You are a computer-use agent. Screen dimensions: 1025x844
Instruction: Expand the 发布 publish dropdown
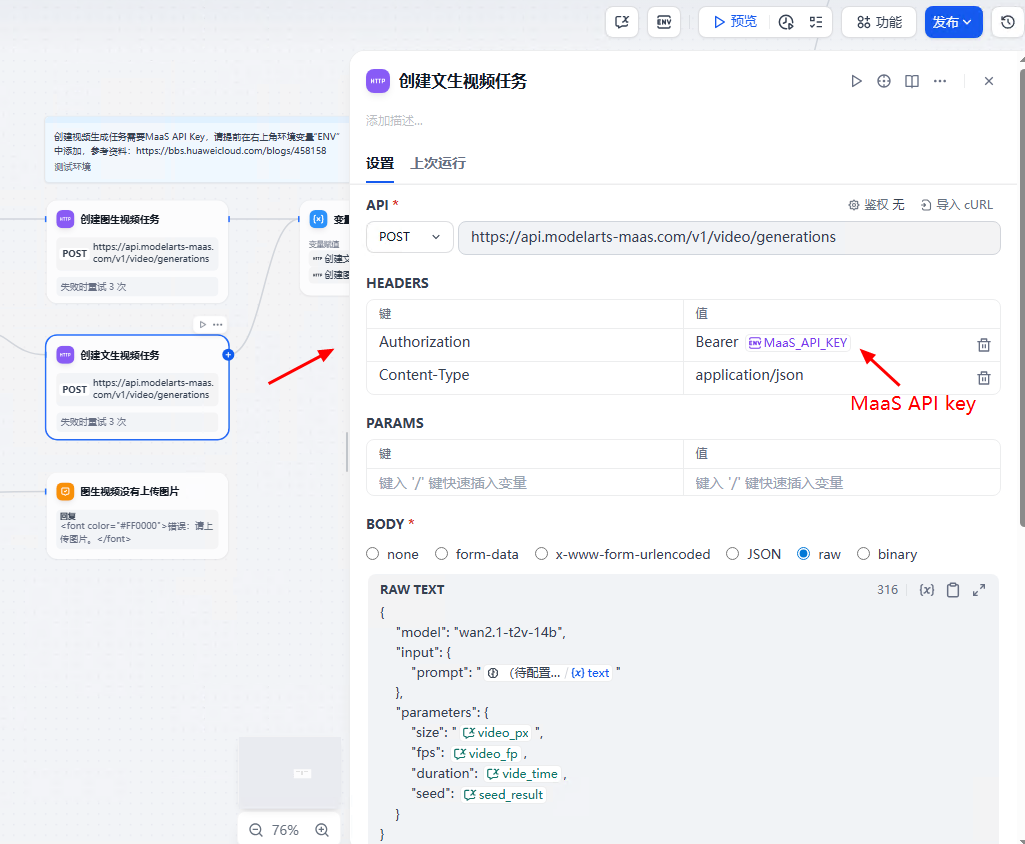tap(953, 22)
